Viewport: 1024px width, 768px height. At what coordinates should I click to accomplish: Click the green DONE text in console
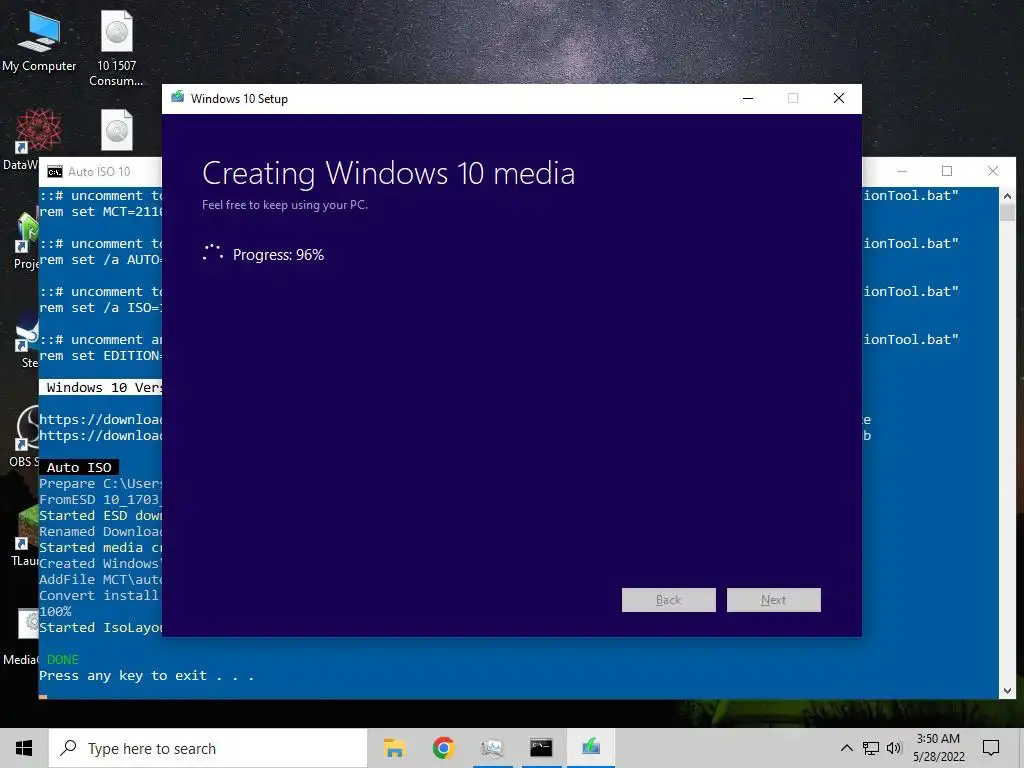coord(63,660)
